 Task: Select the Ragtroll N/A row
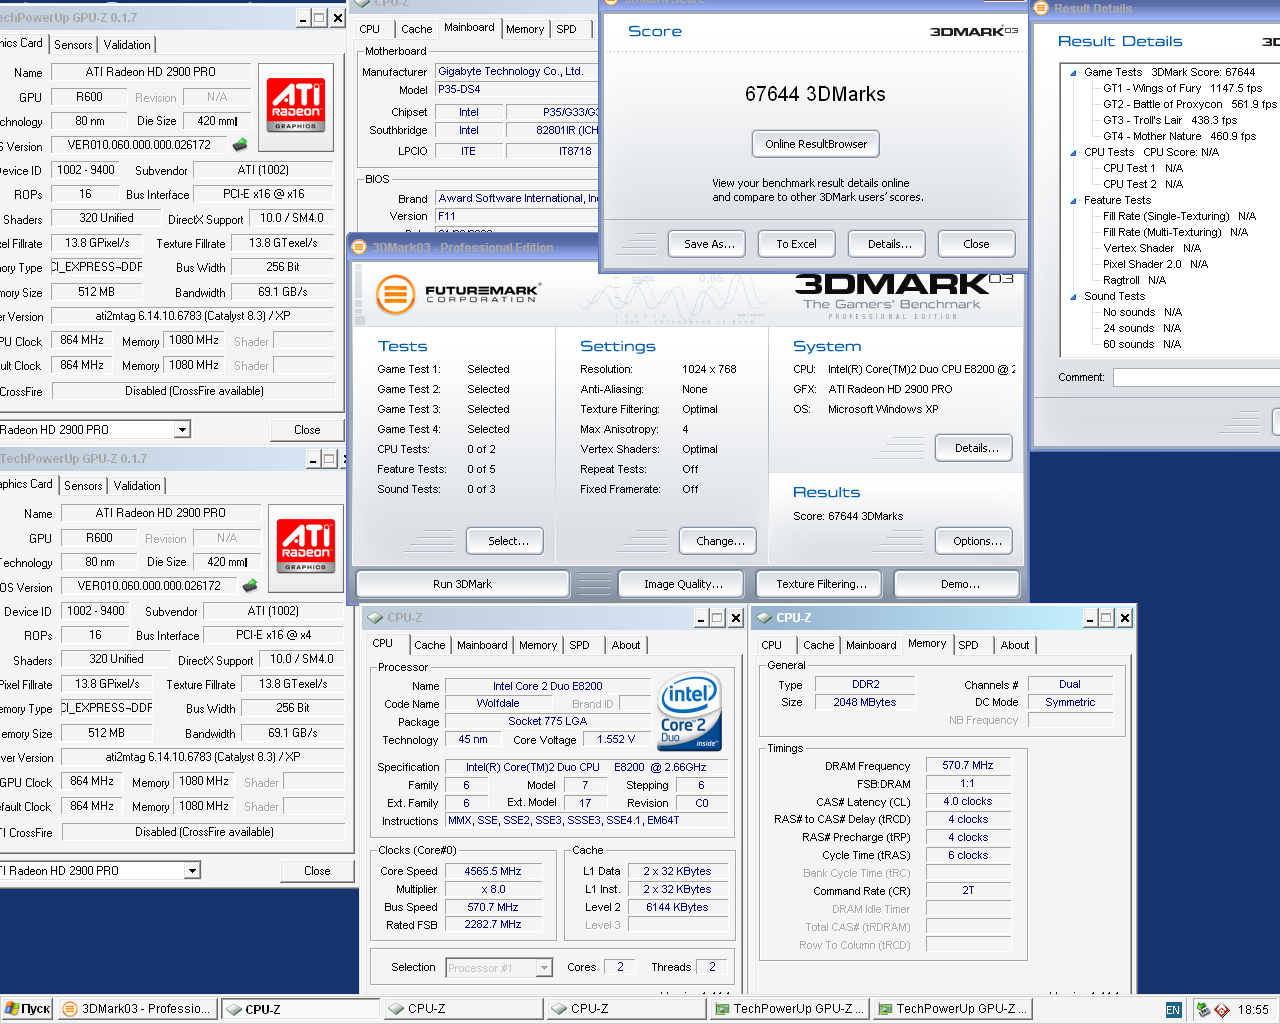pos(1134,280)
